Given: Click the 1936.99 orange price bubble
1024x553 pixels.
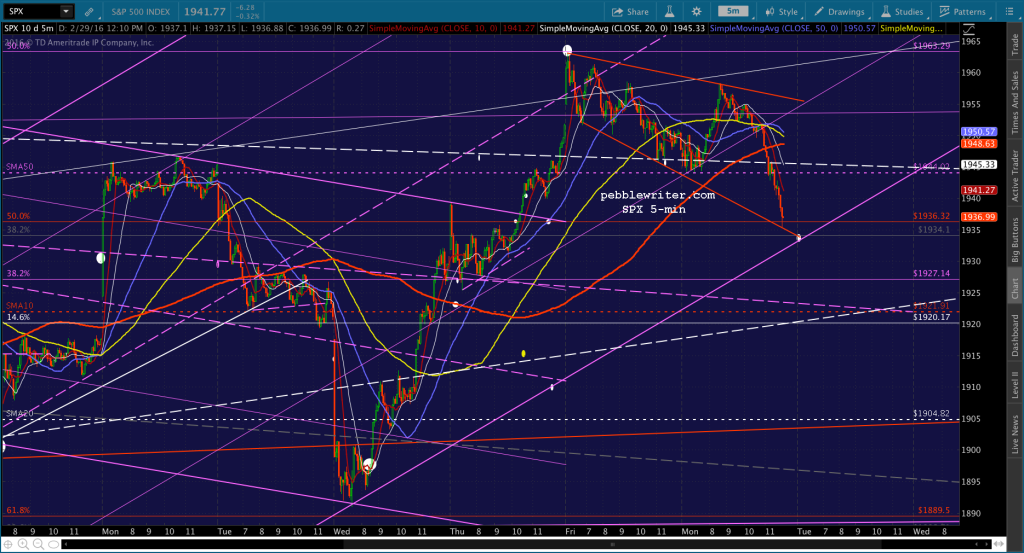Looking at the screenshot, I should [x=978, y=217].
